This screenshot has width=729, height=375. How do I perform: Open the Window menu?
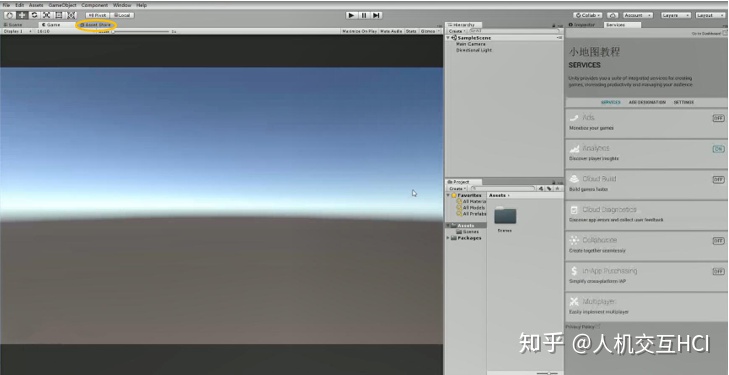coord(122,5)
